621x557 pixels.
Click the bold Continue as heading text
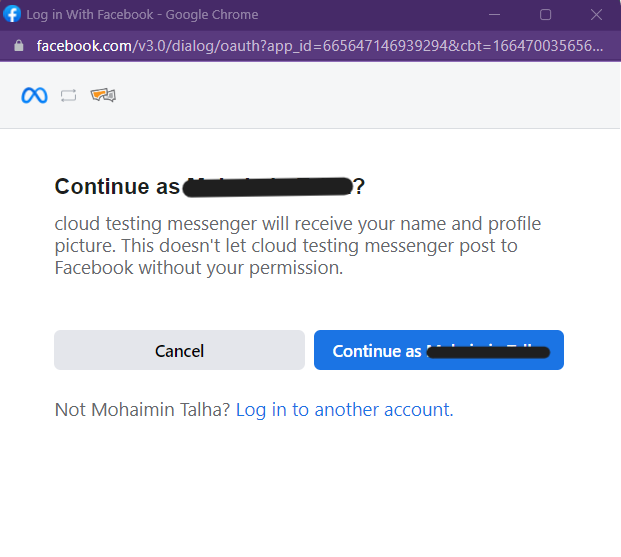coord(117,186)
